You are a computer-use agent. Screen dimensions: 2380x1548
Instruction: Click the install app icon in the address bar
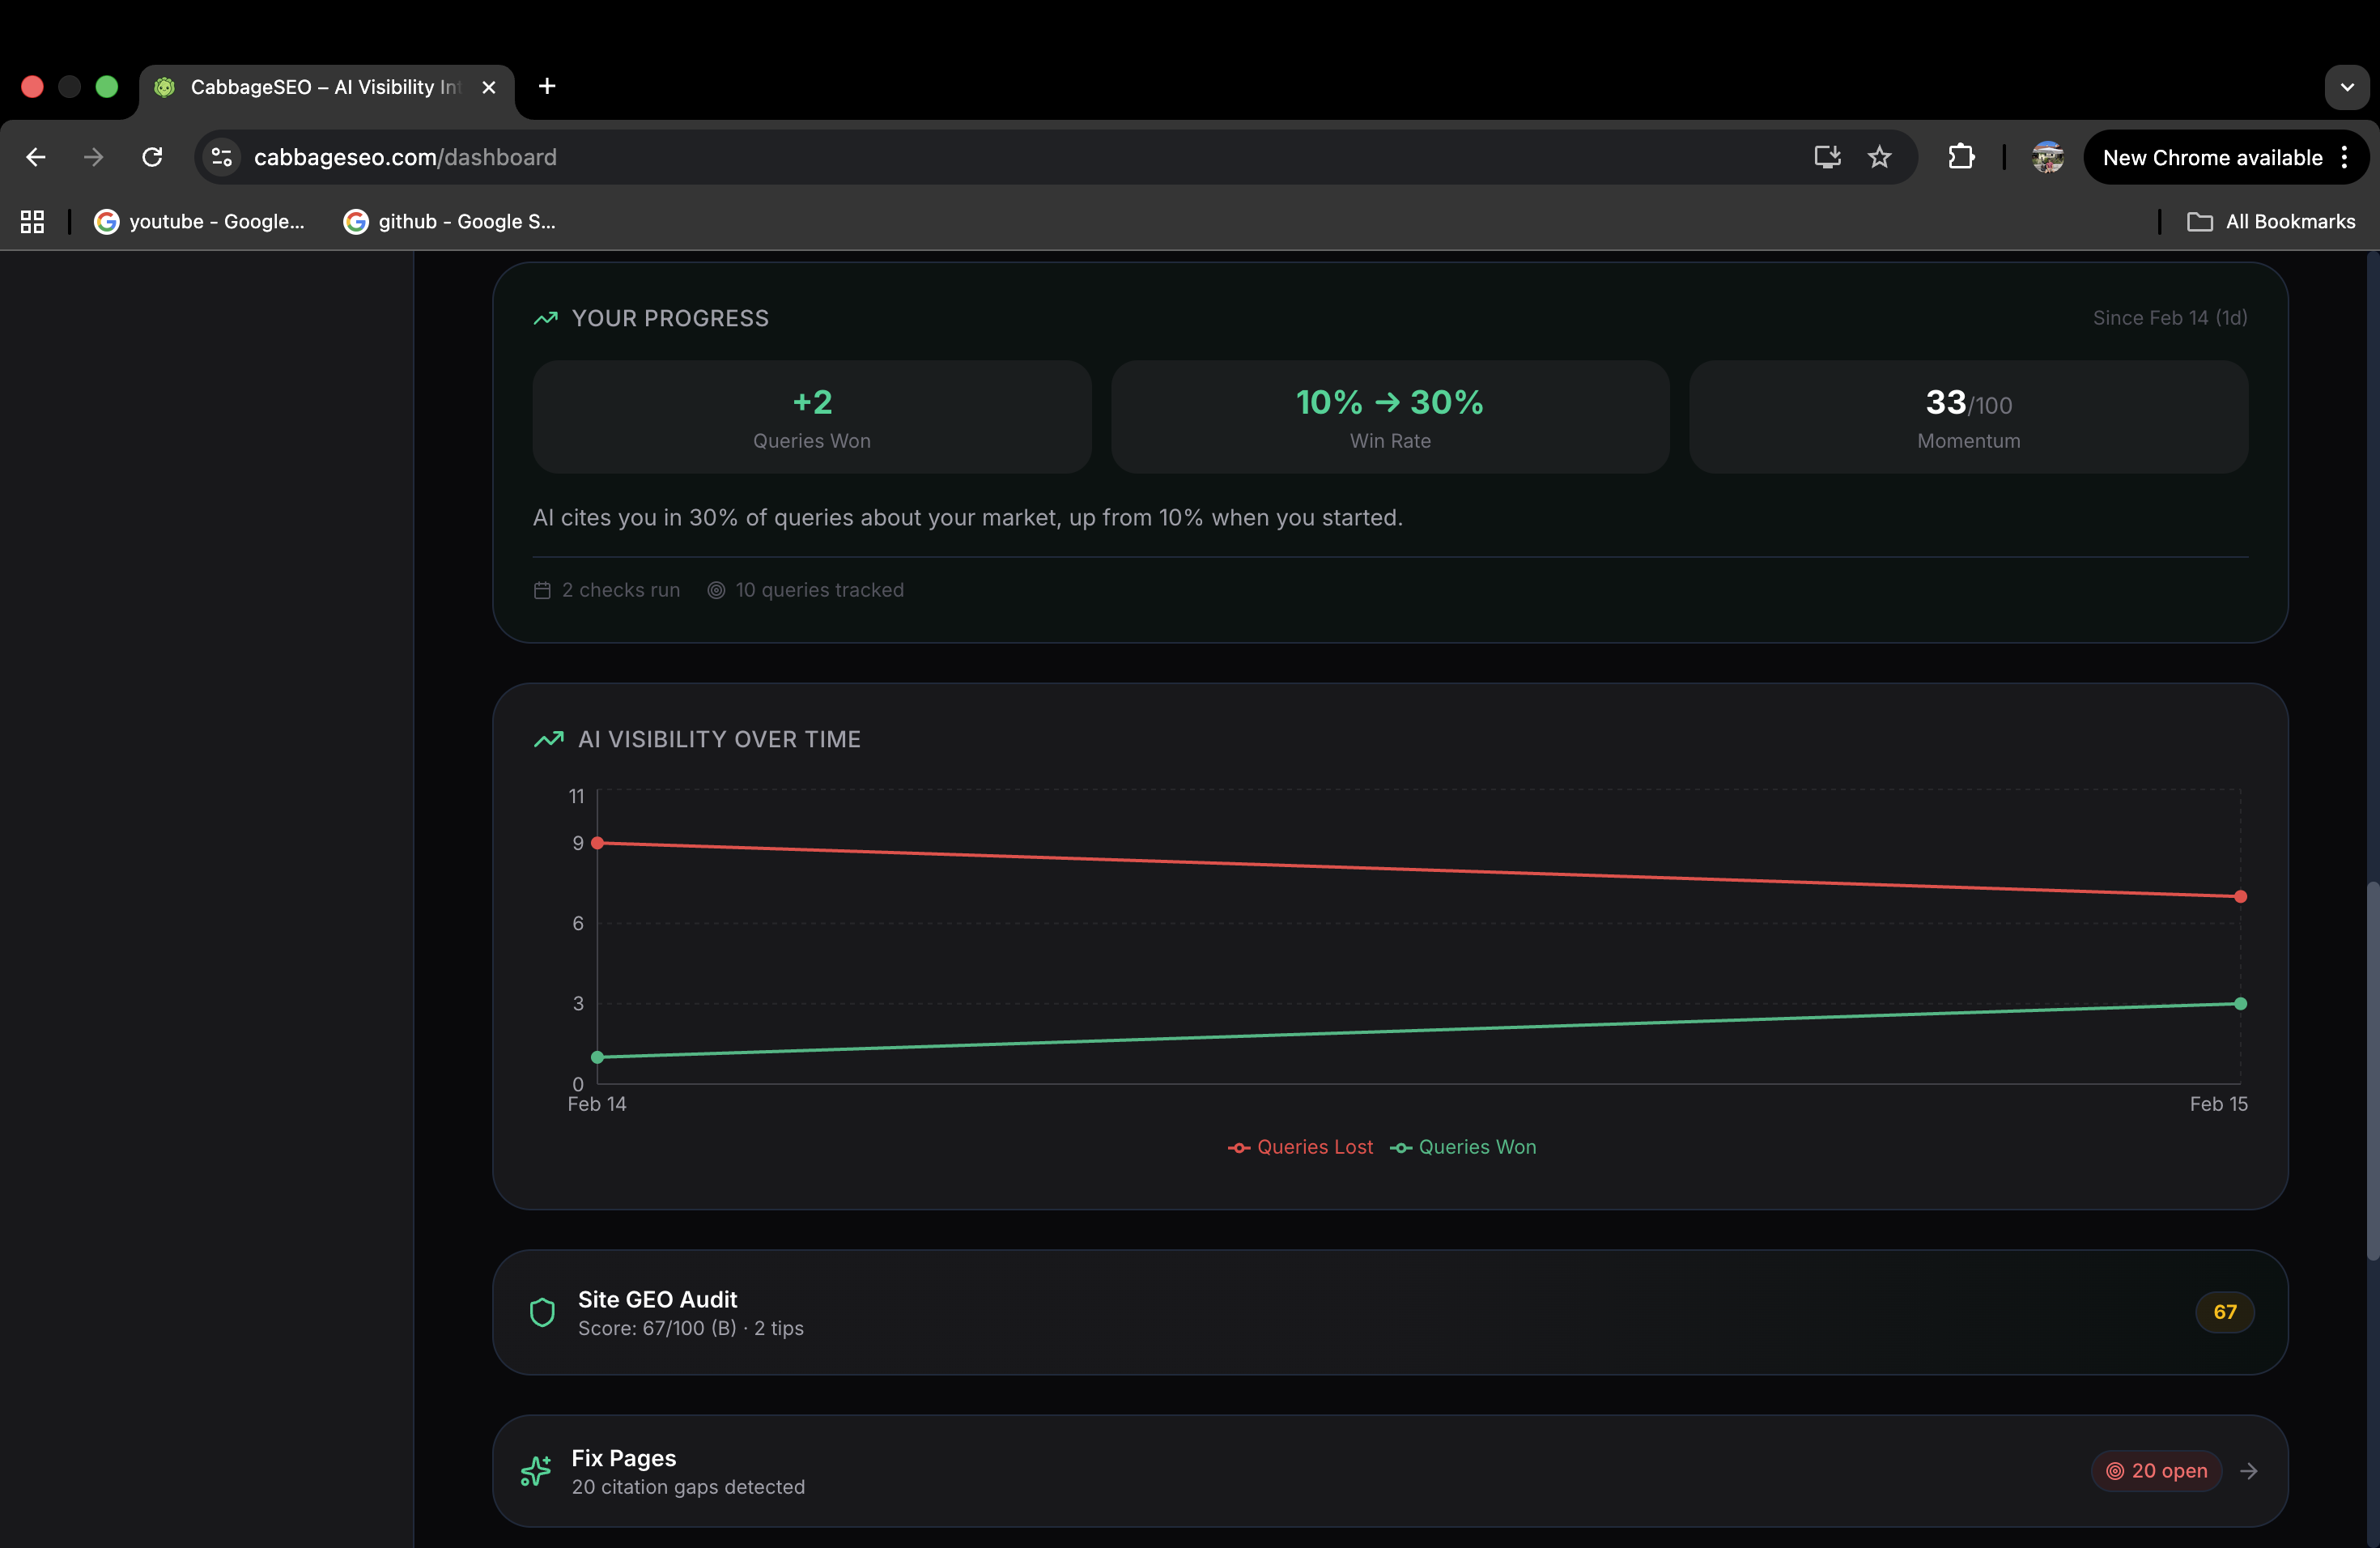(1827, 157)
